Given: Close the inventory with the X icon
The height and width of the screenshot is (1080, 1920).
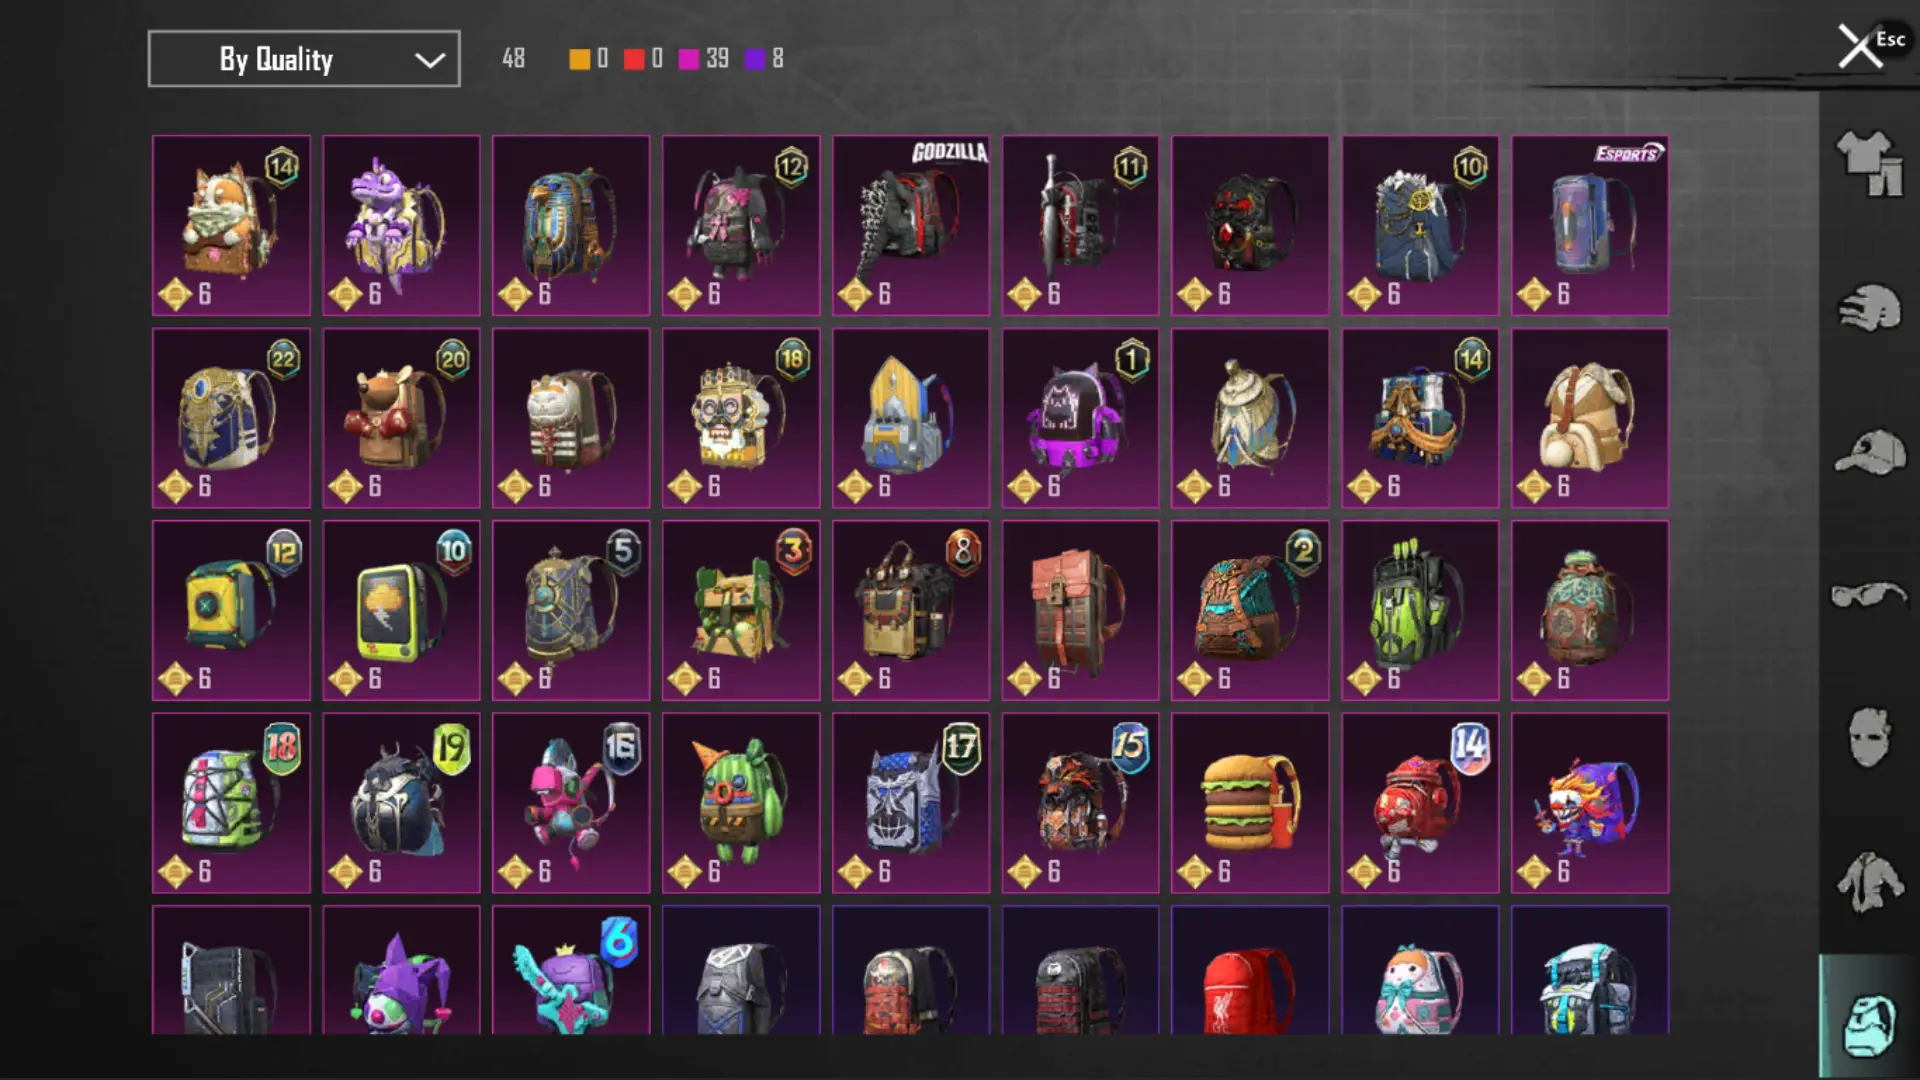Looking at the screenshot, I should tap(1860, 46).
